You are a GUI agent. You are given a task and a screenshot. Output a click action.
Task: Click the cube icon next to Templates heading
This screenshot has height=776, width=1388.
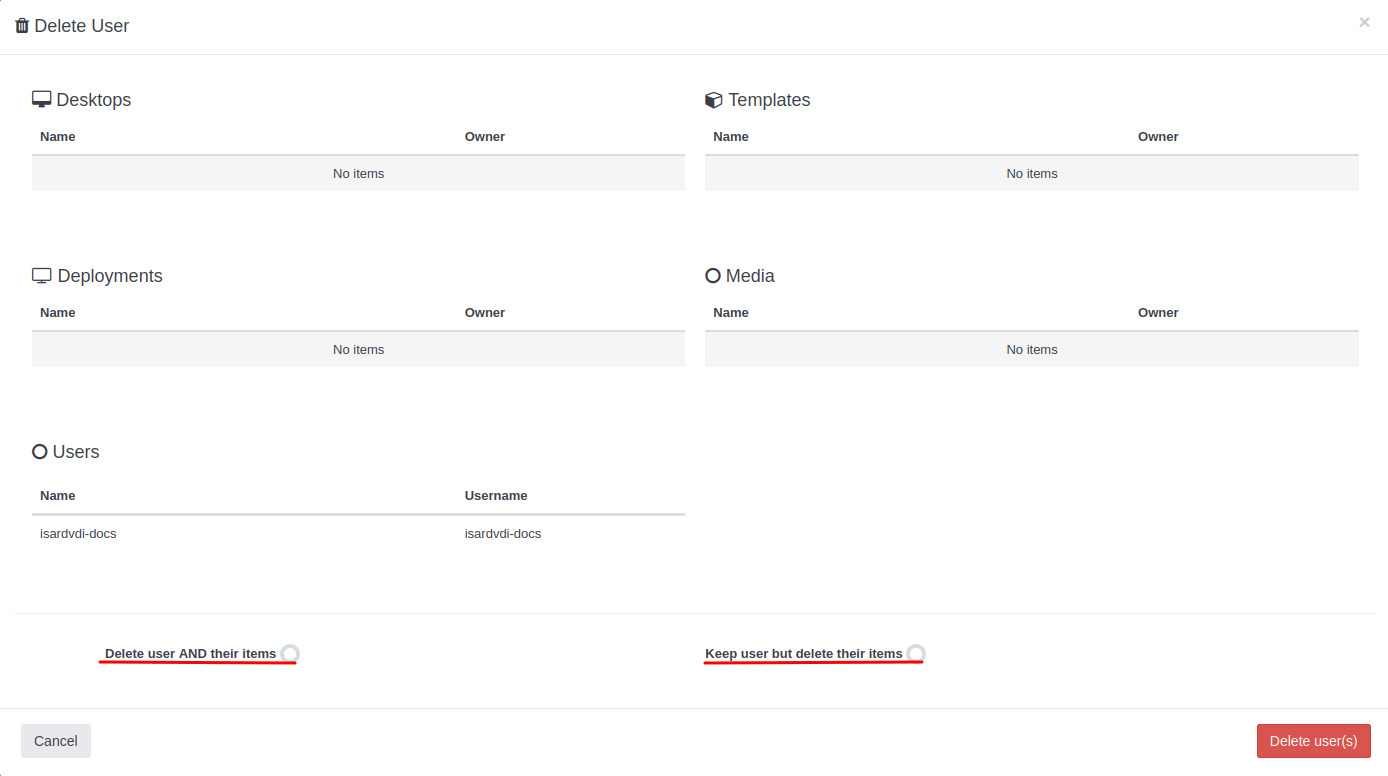coord(714,100)
